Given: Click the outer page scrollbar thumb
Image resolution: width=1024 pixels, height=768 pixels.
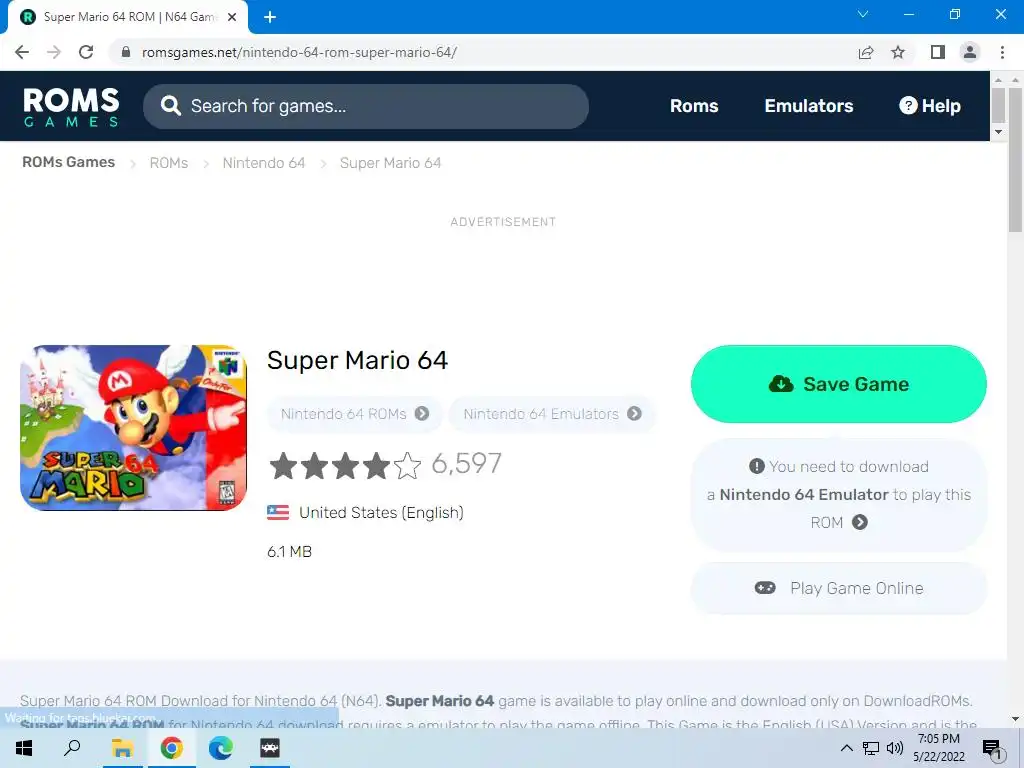Looking at the screenshot, I should [1016, 160].
